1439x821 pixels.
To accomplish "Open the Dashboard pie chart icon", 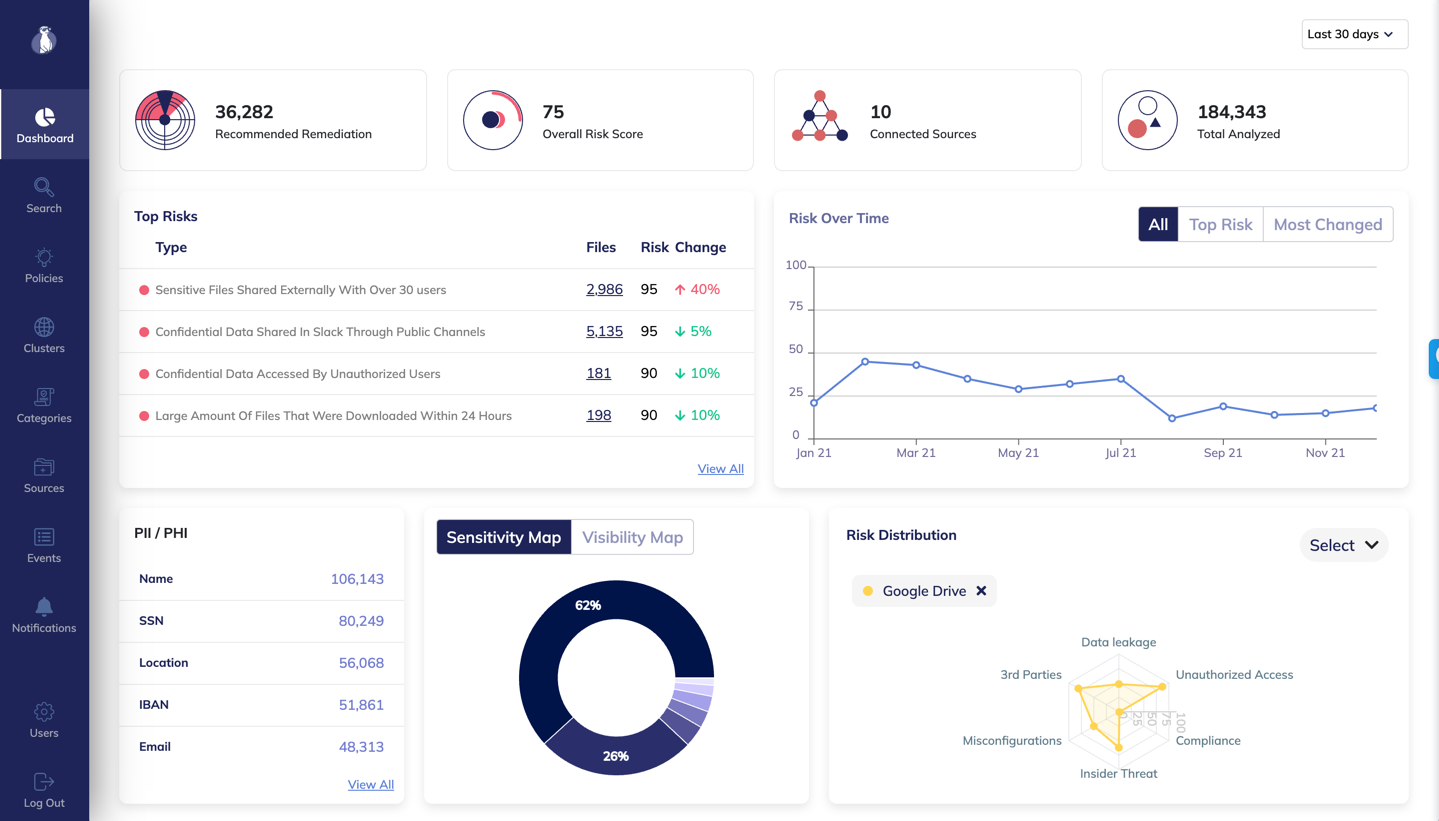I will click(x=44, y=117).
